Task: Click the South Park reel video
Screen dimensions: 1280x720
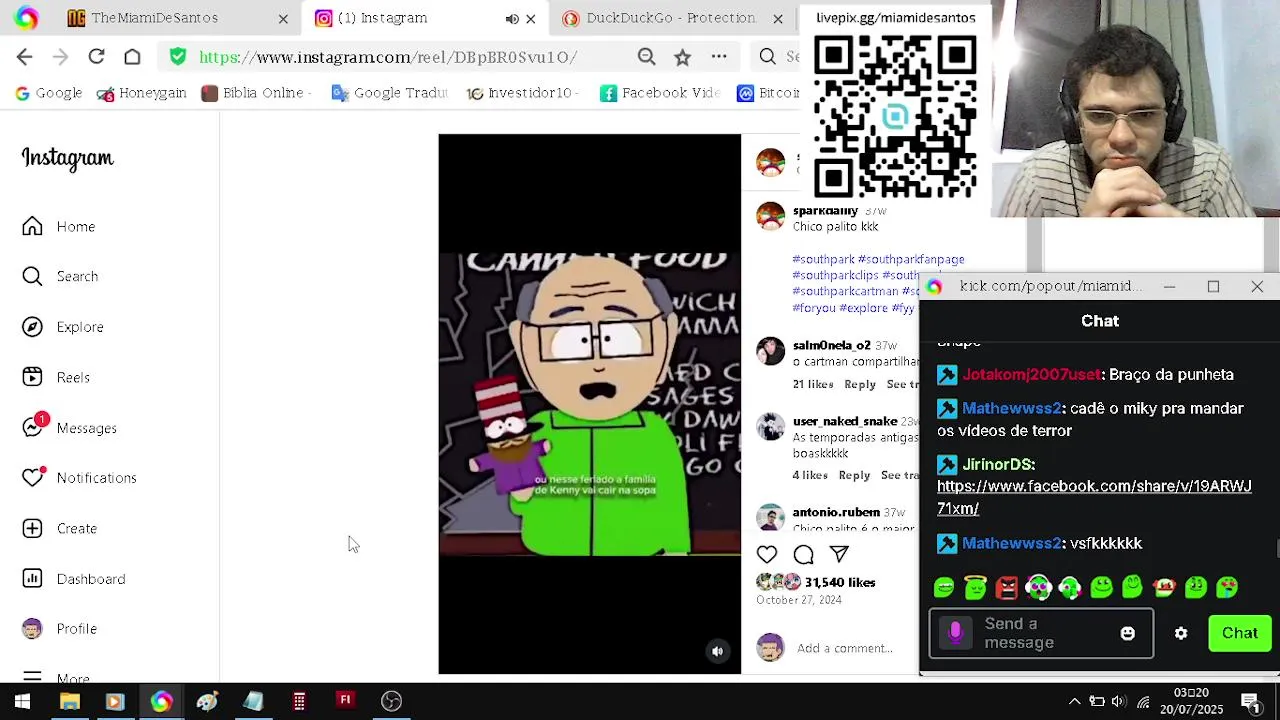Action: click(x=590, y=404)
